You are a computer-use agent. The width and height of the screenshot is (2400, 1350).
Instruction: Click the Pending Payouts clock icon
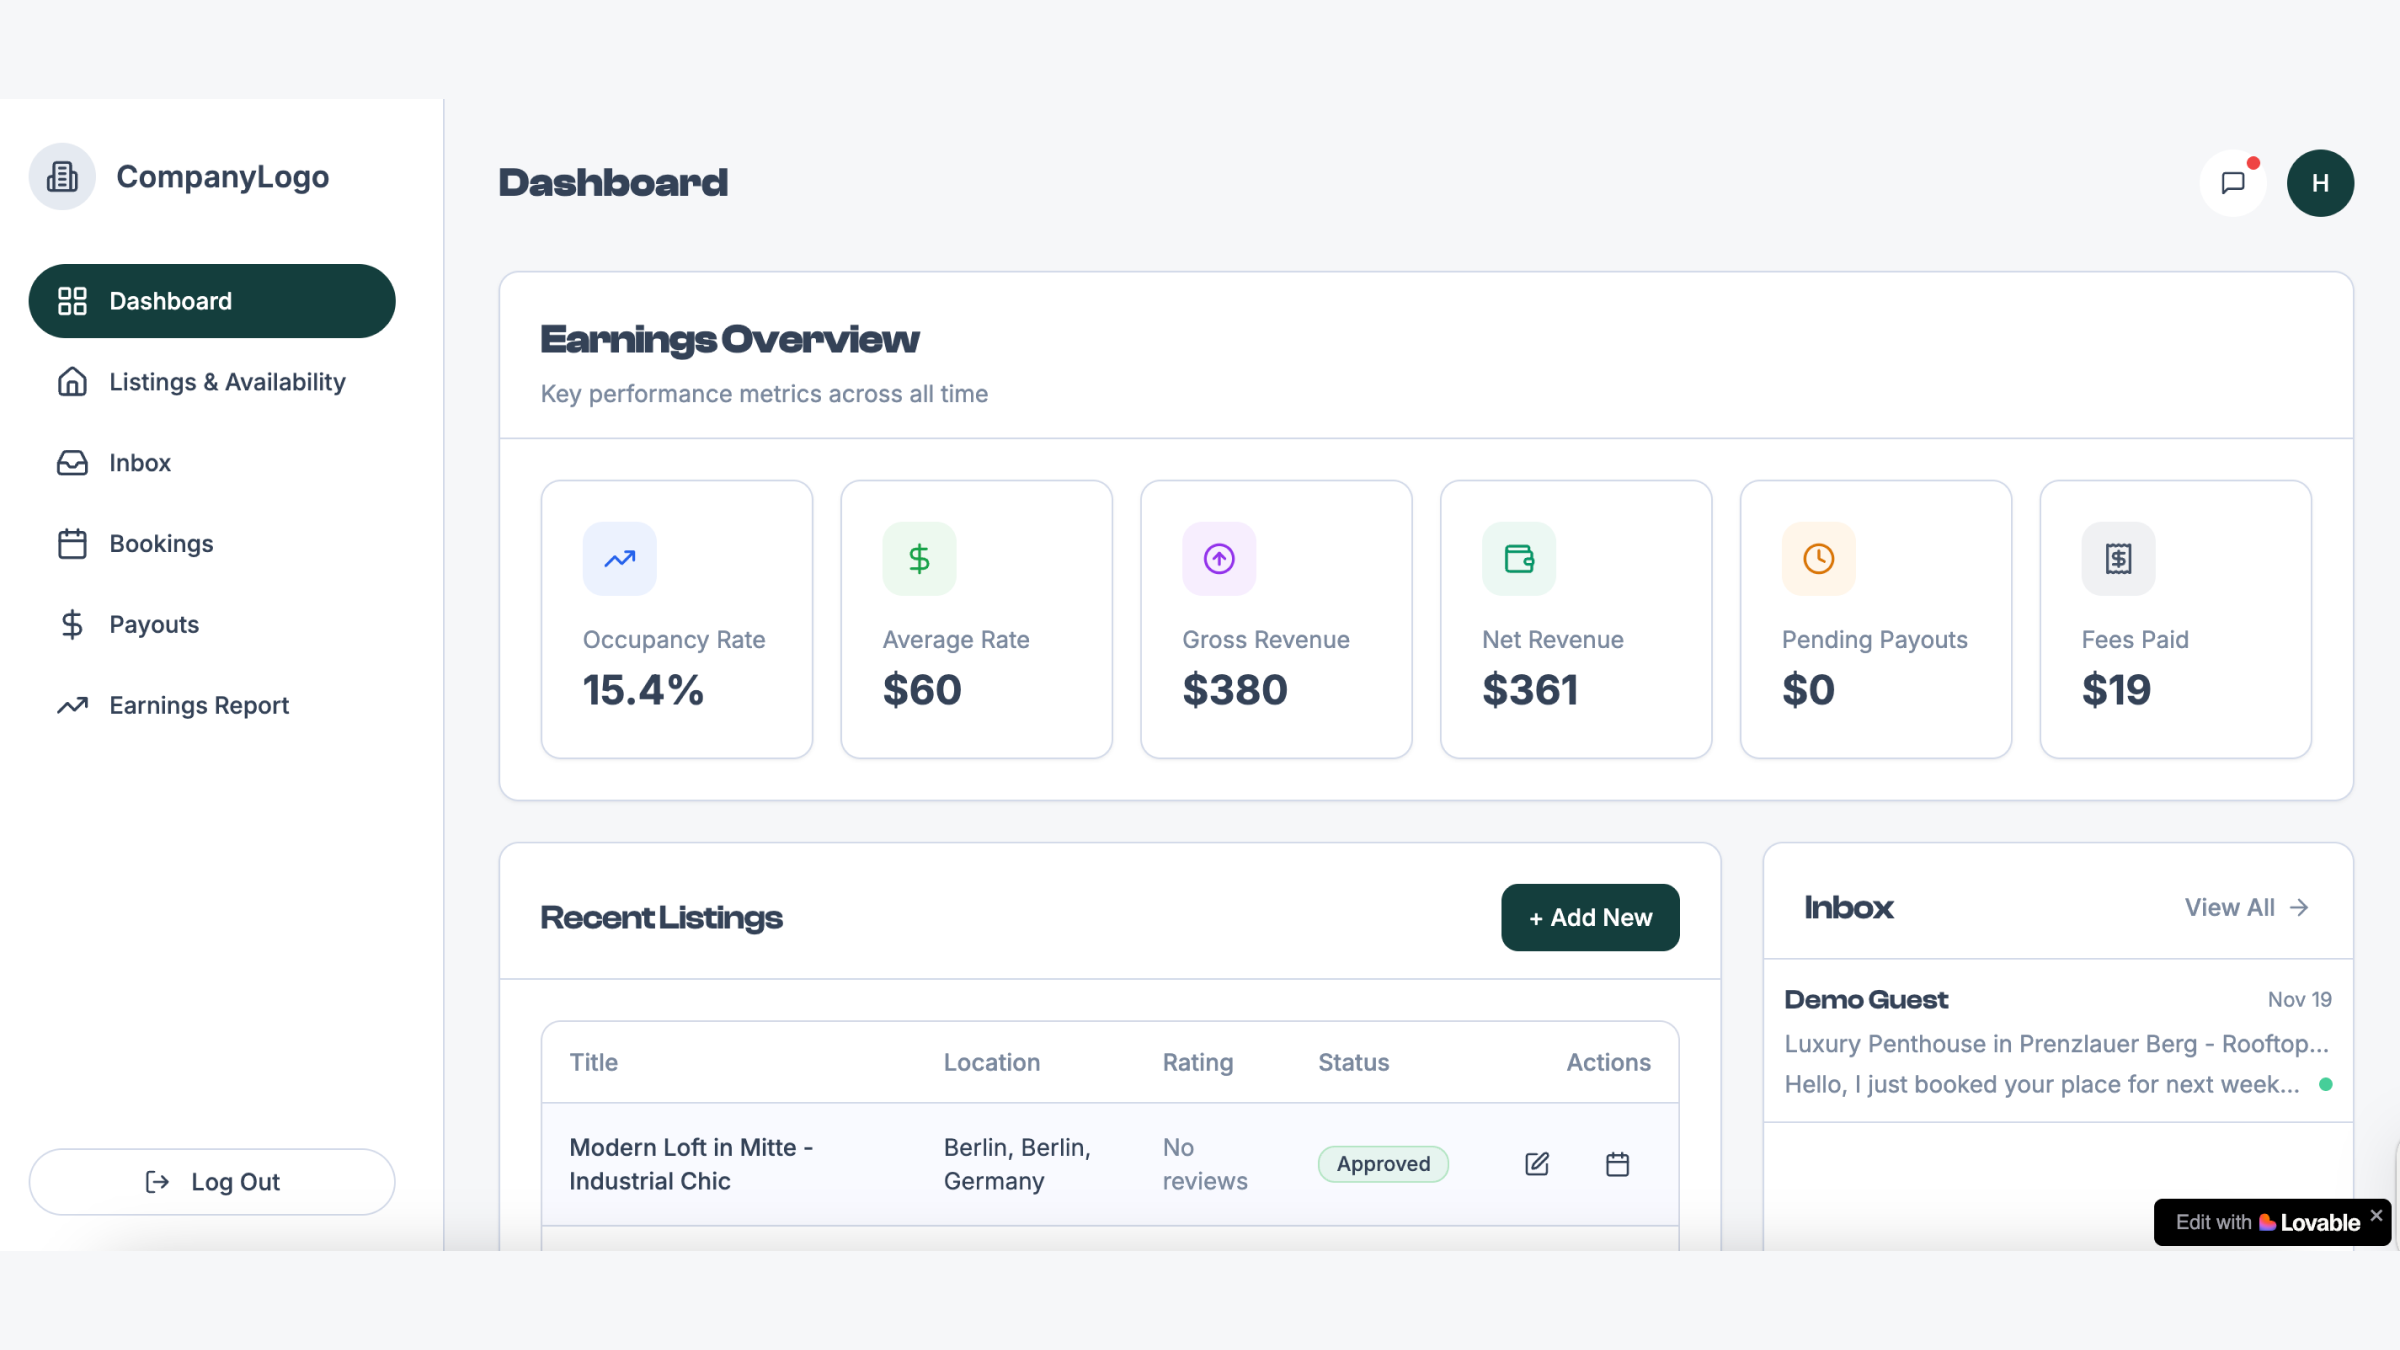pos(1818,559)
